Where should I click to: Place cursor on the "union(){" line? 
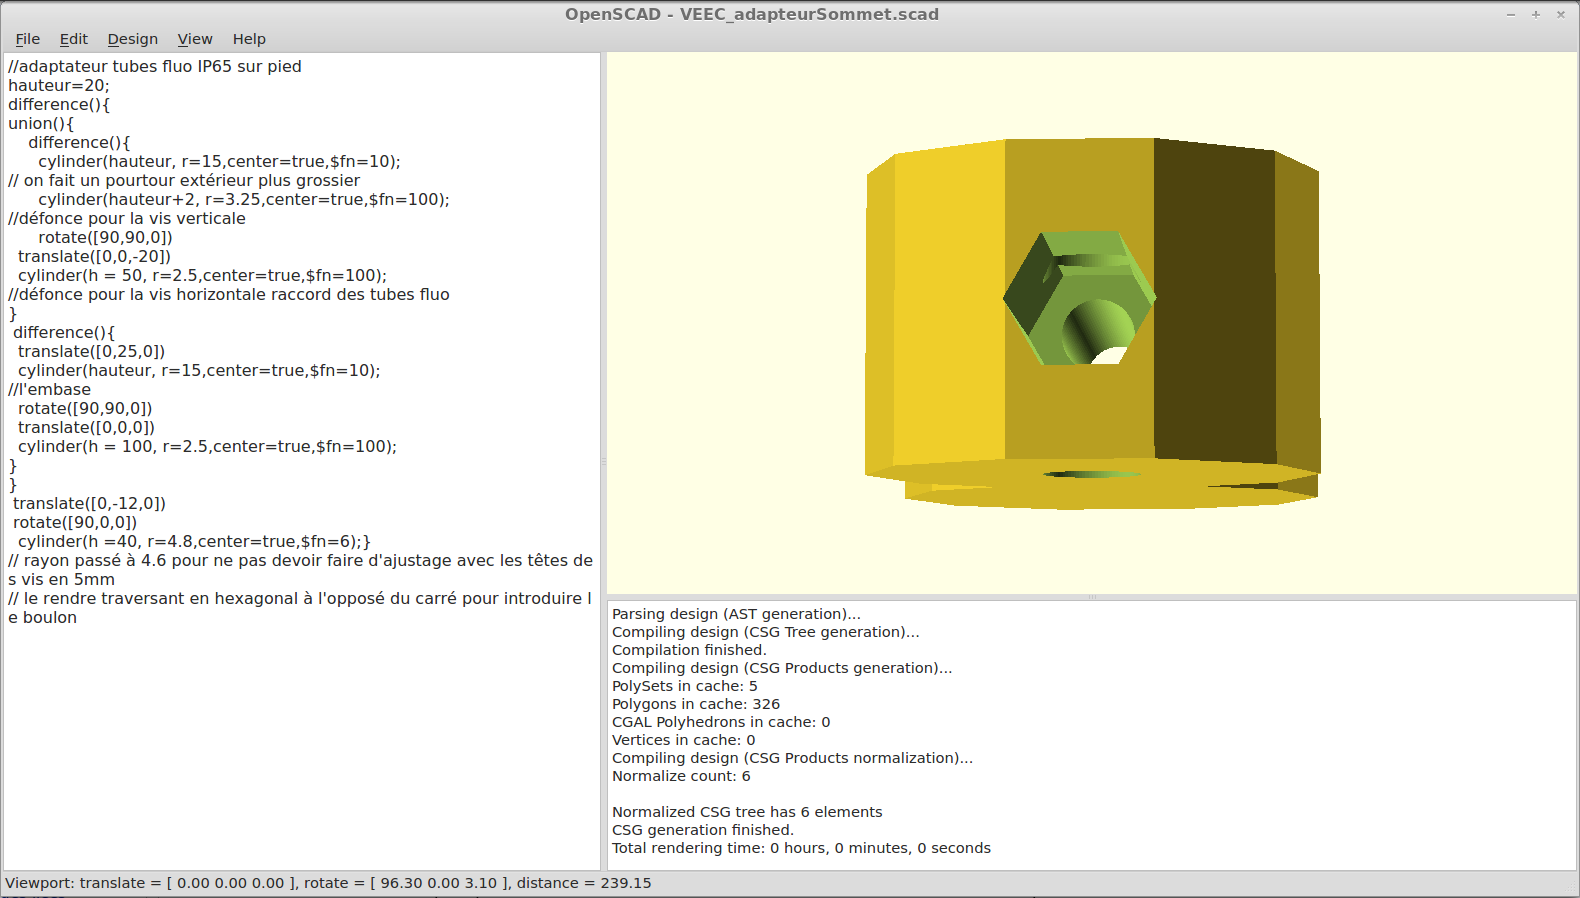41,124
